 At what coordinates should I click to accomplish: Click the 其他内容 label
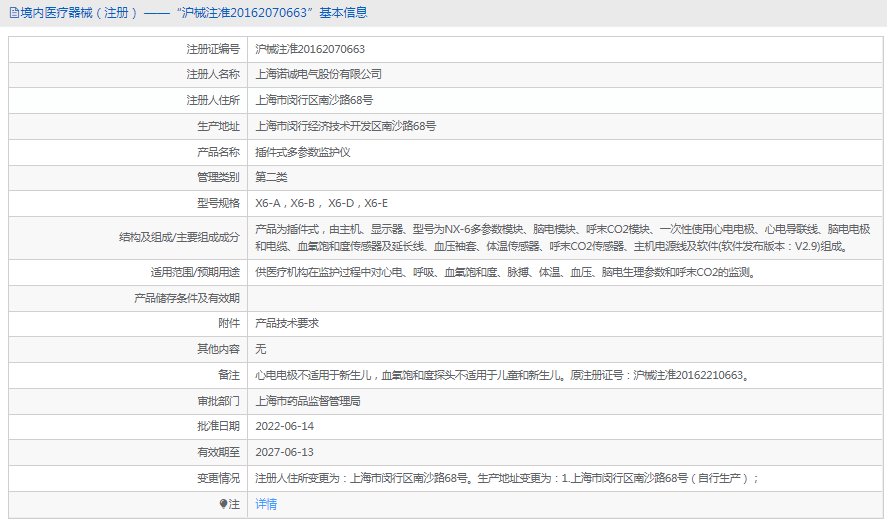218,349
